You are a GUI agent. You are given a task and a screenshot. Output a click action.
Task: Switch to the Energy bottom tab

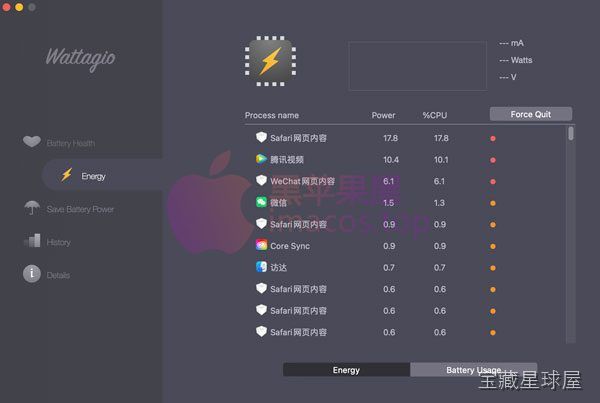pos(346,370)
